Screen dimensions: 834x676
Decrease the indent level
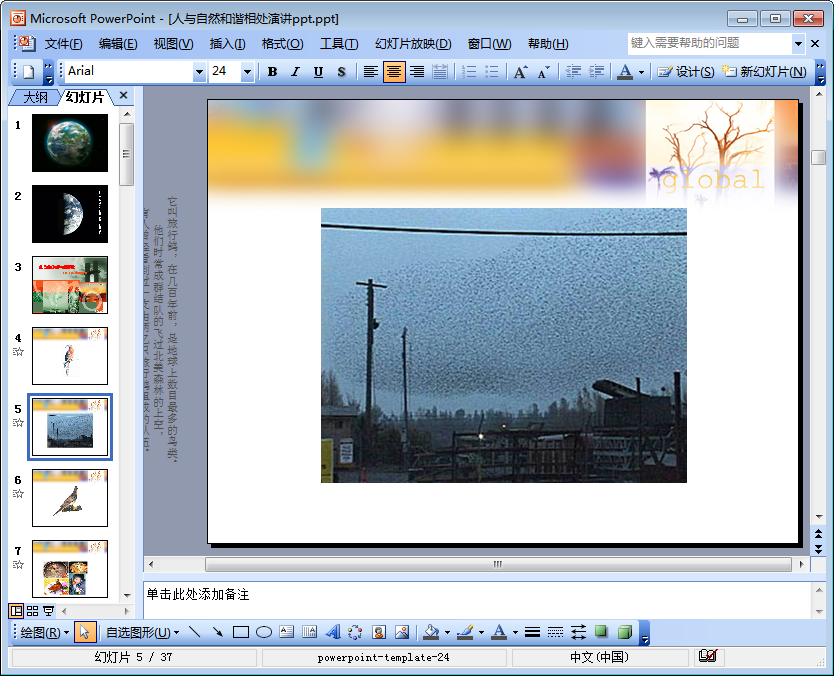tap(572, 72)
